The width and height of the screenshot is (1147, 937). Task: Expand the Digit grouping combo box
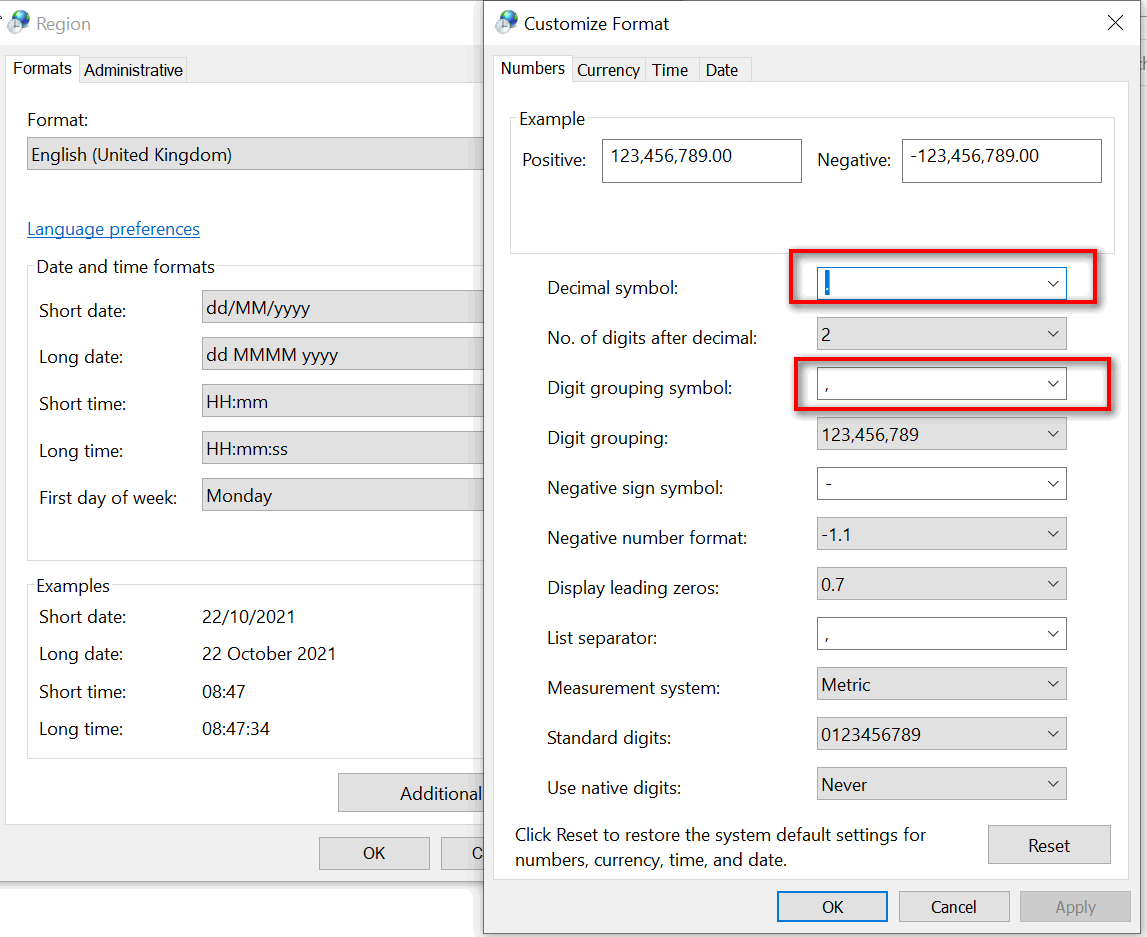1052,434
